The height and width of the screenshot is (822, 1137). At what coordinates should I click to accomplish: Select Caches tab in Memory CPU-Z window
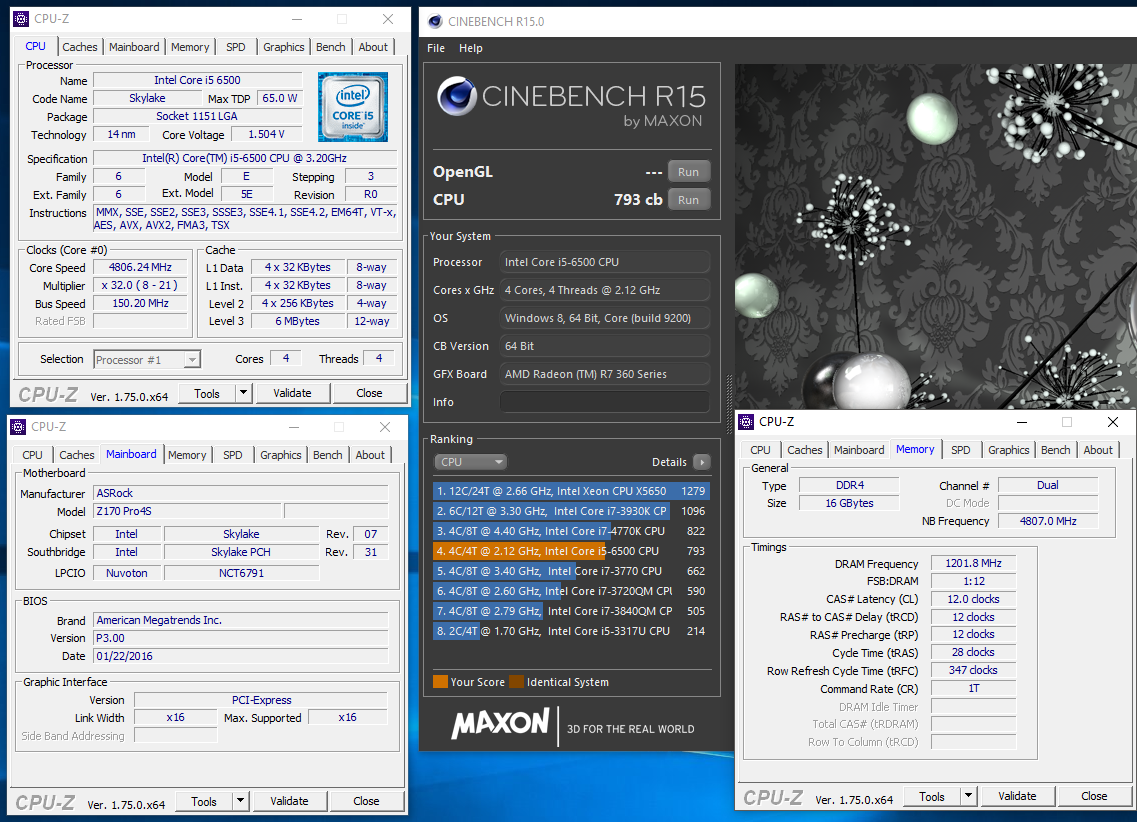tap(805, 450)
